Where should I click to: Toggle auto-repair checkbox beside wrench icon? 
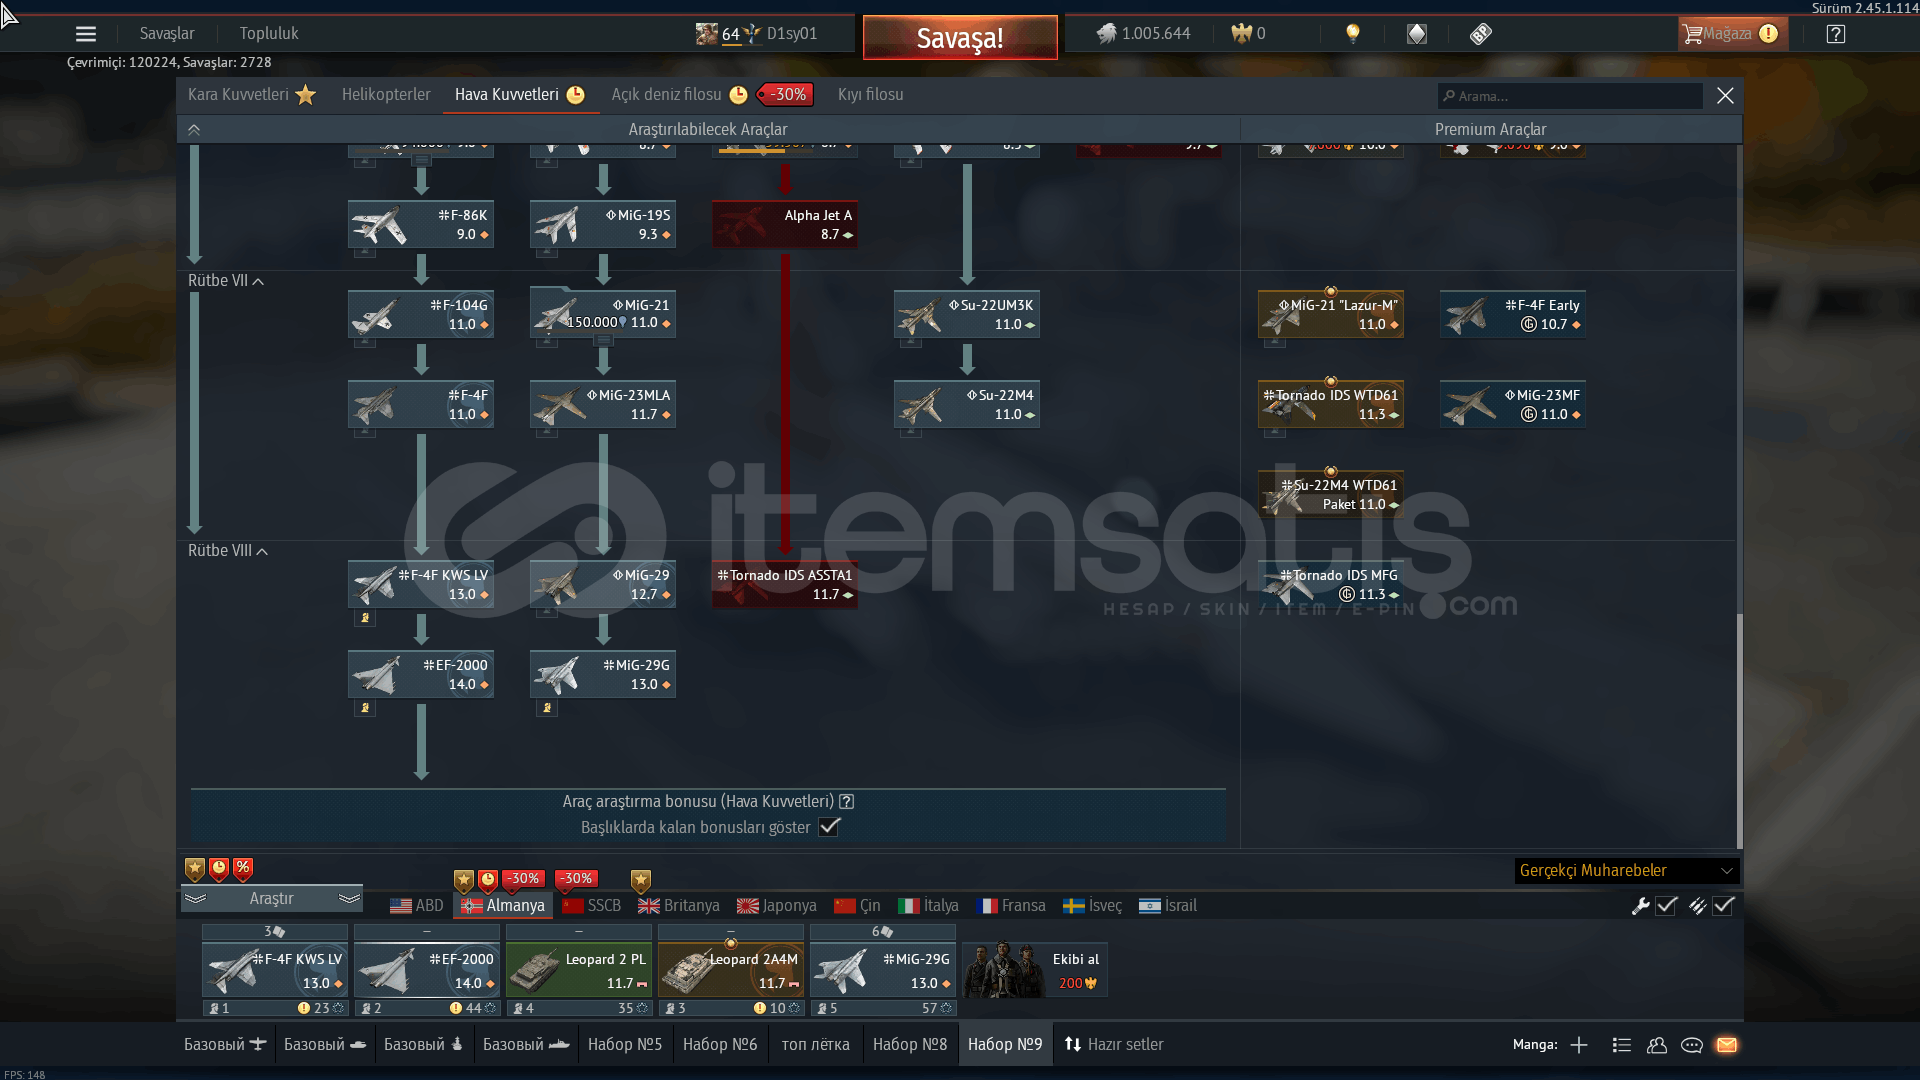tap(1666, 906)
